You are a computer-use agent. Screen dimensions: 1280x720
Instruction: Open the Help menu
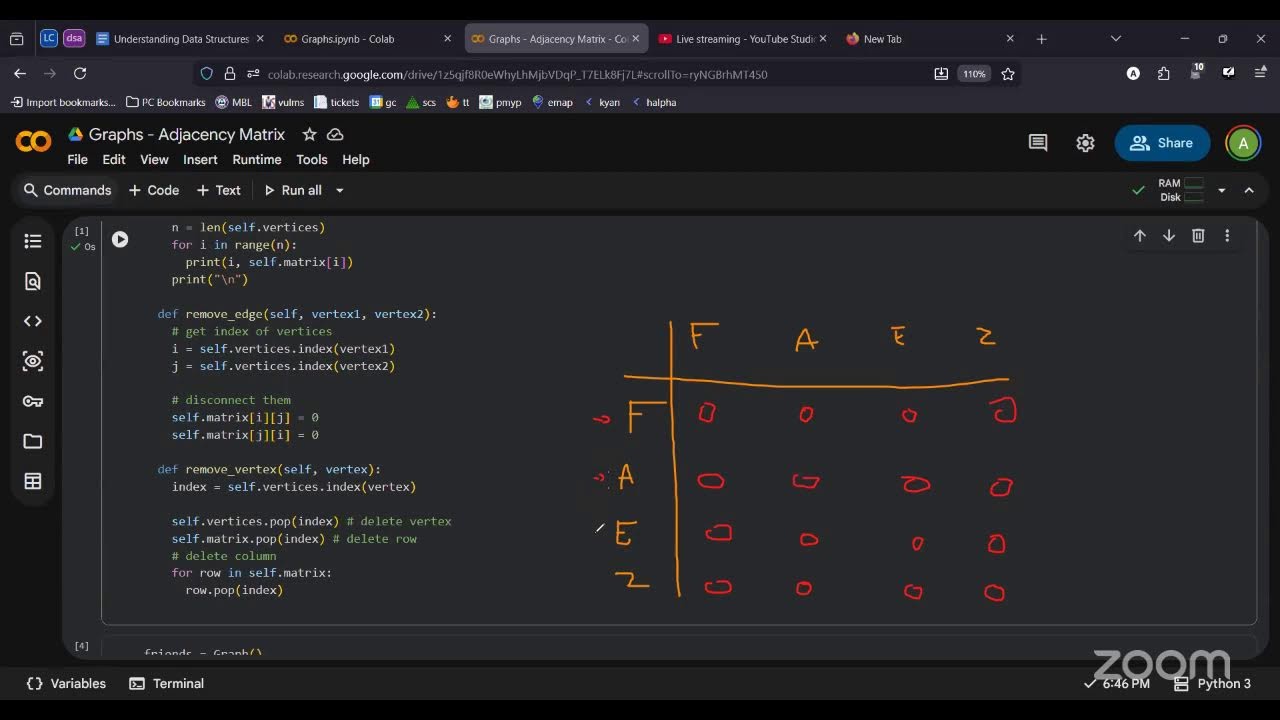tap(356, 159)
